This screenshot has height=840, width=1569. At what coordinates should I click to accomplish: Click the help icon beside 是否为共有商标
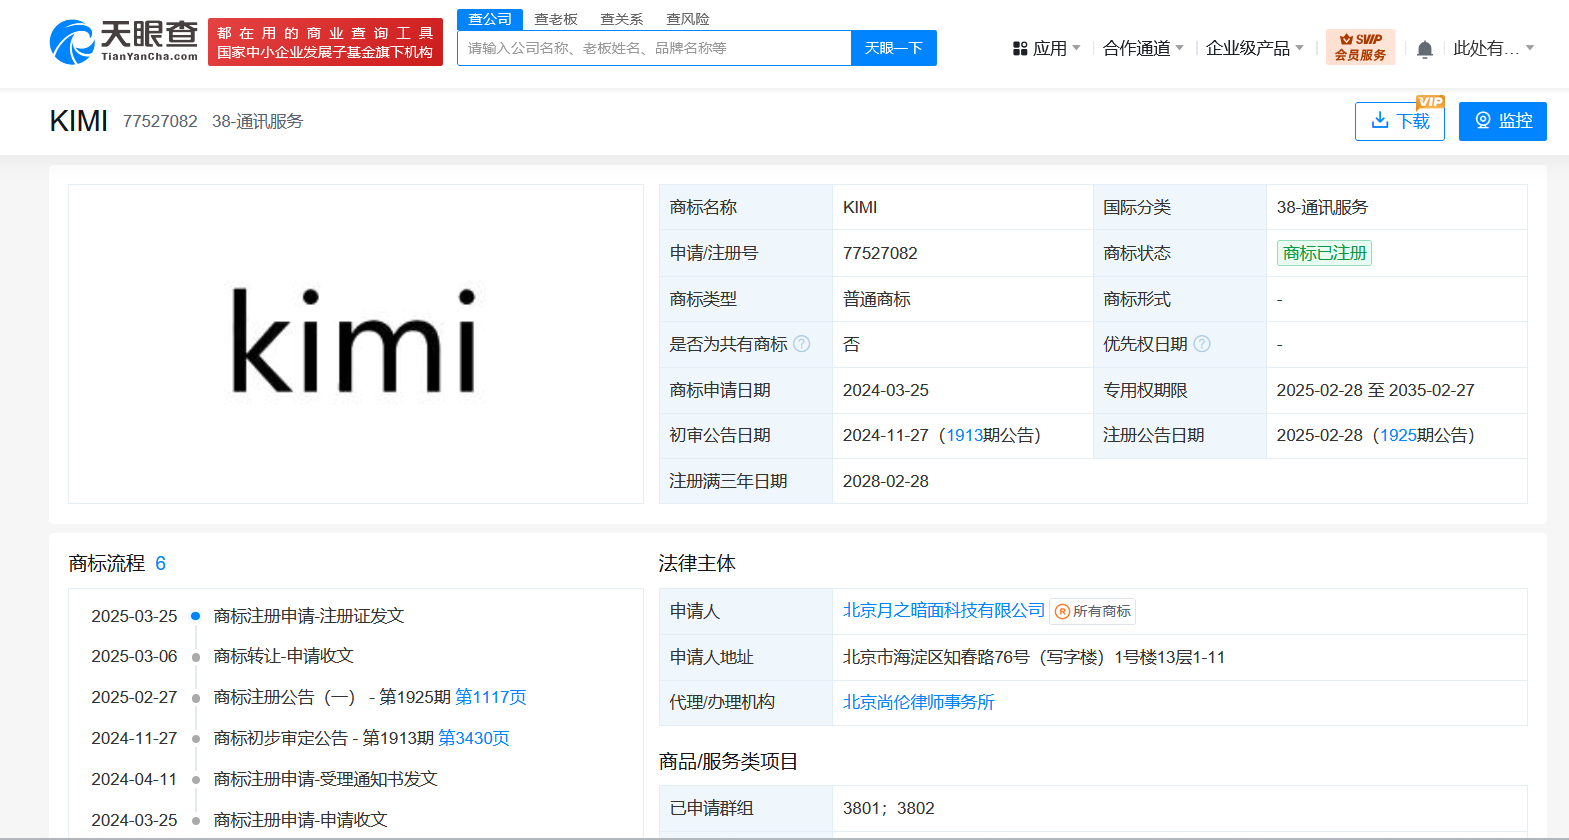click(x=802, y=344)
